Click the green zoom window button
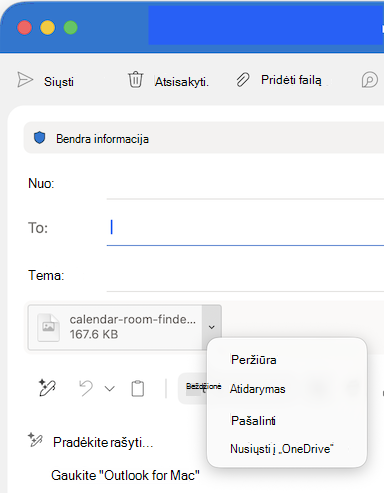384x493 pixels. click(x=71, y=28)
